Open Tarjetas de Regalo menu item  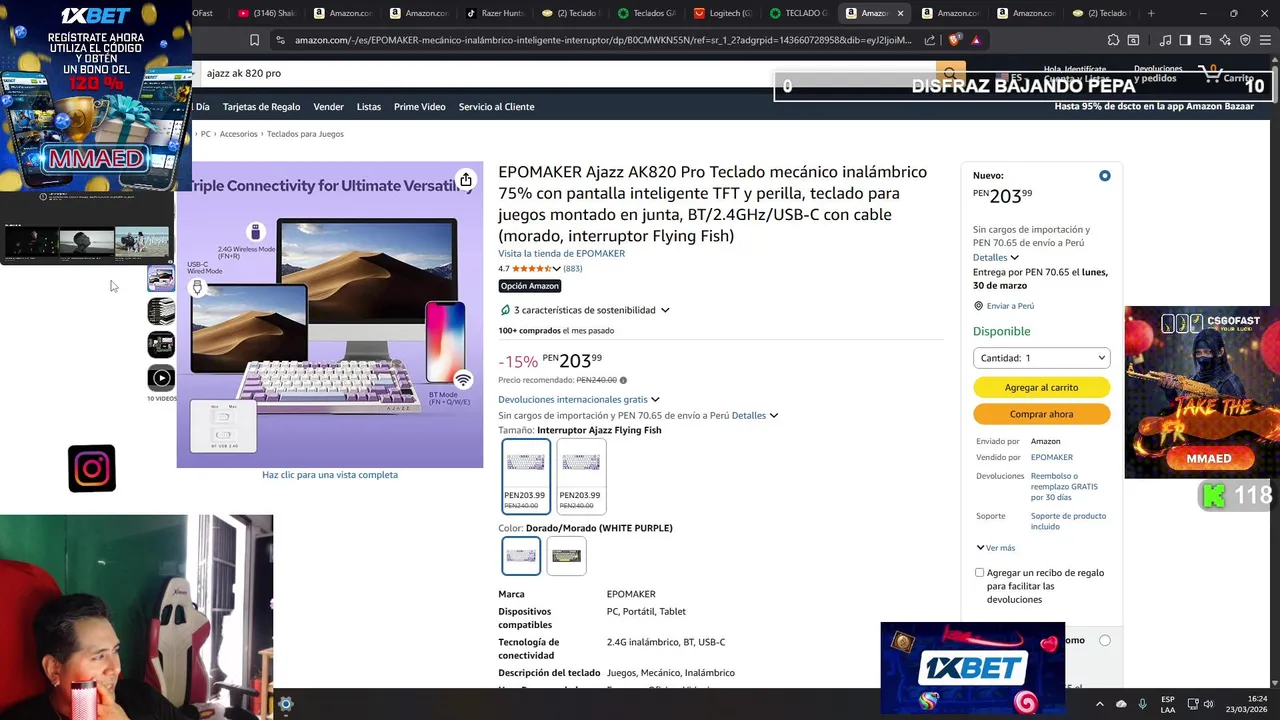coord(261,107)
